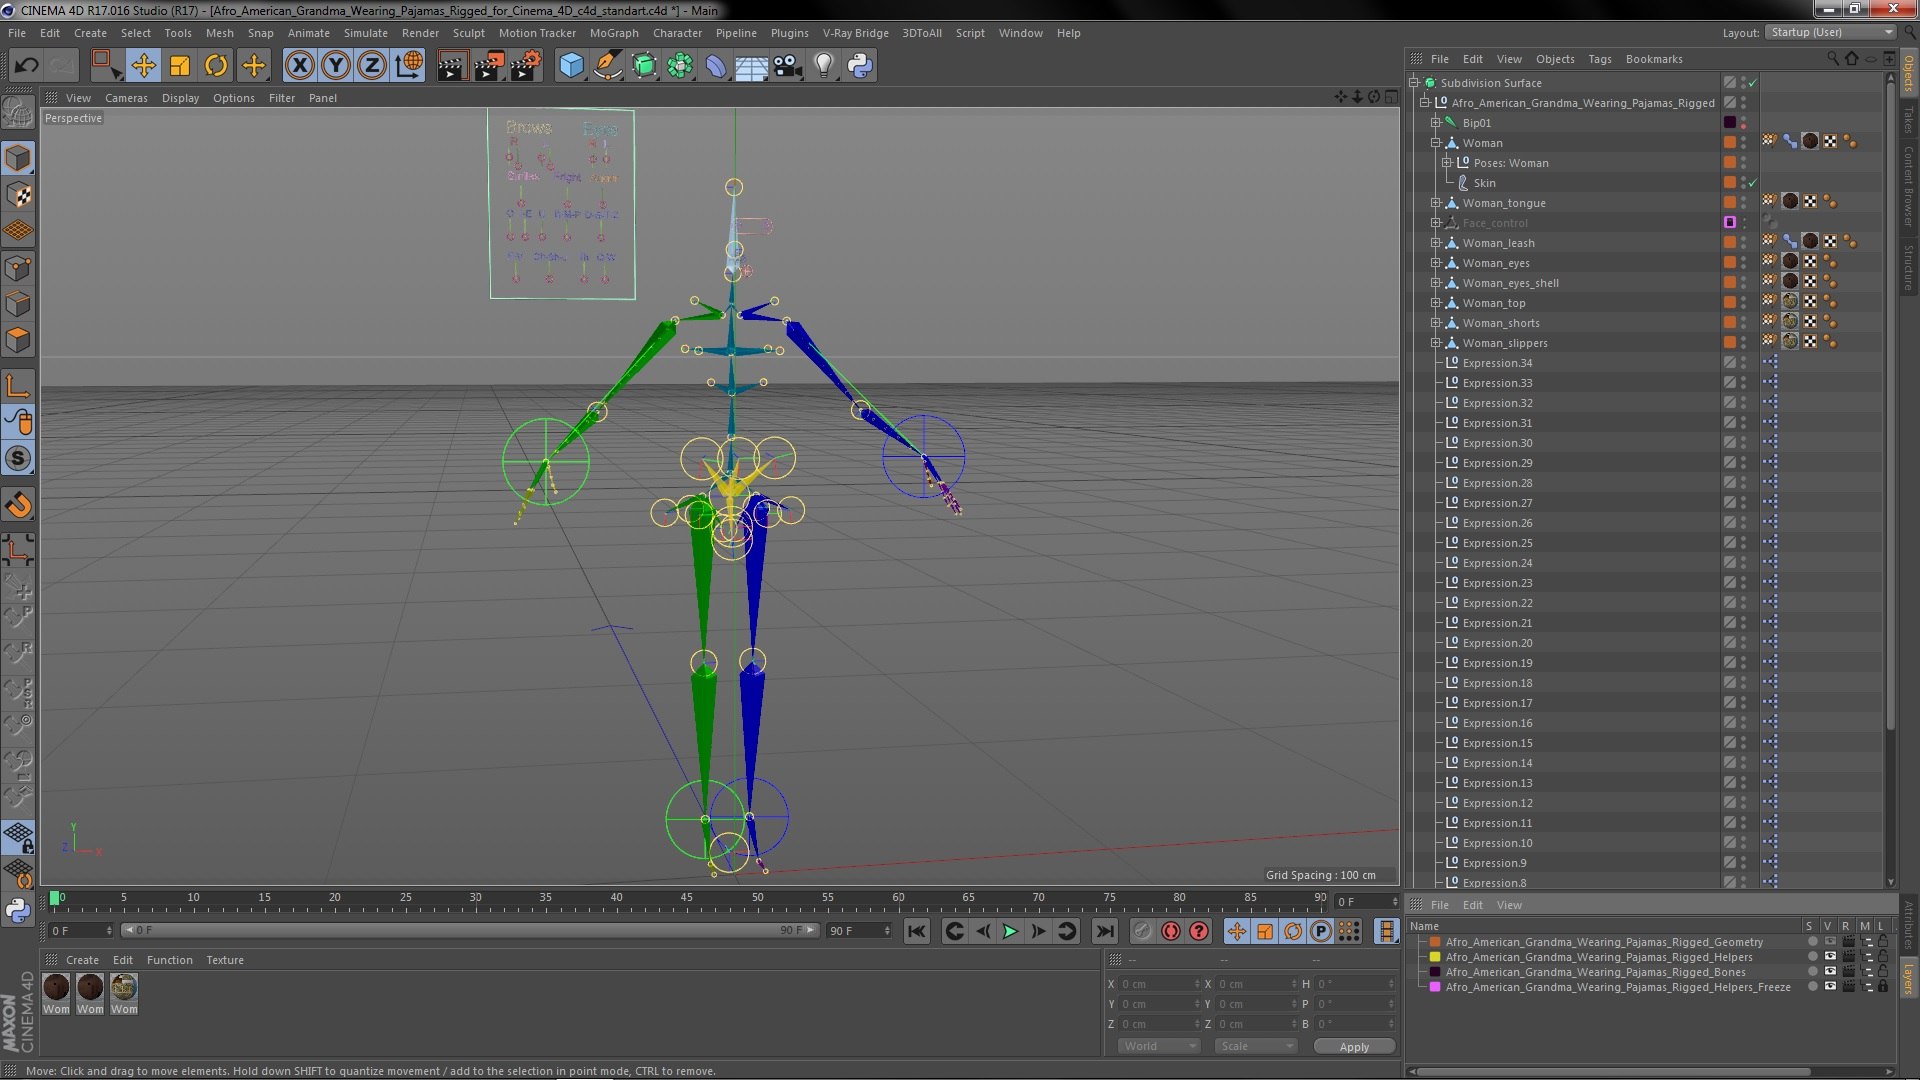
Task: Open the Simulate menu
Action: pos(366,33)
